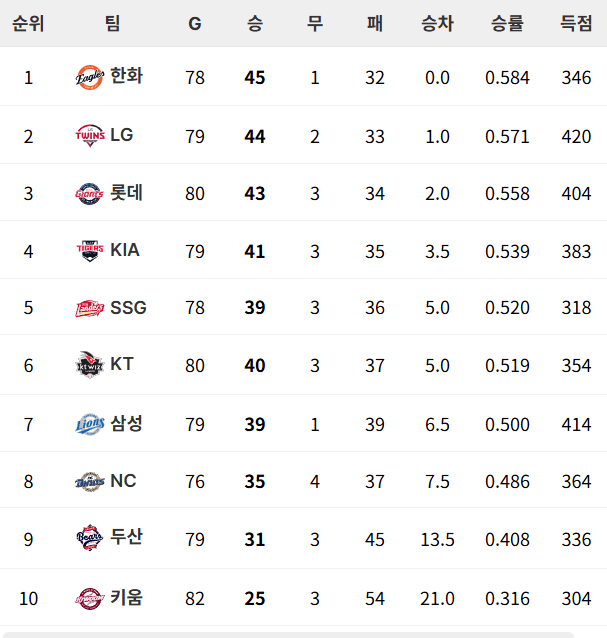The height and width of the screenshot is (638, 607).
Task: Click the Kiwoom Heroes logo
Action: click(90, 599)
